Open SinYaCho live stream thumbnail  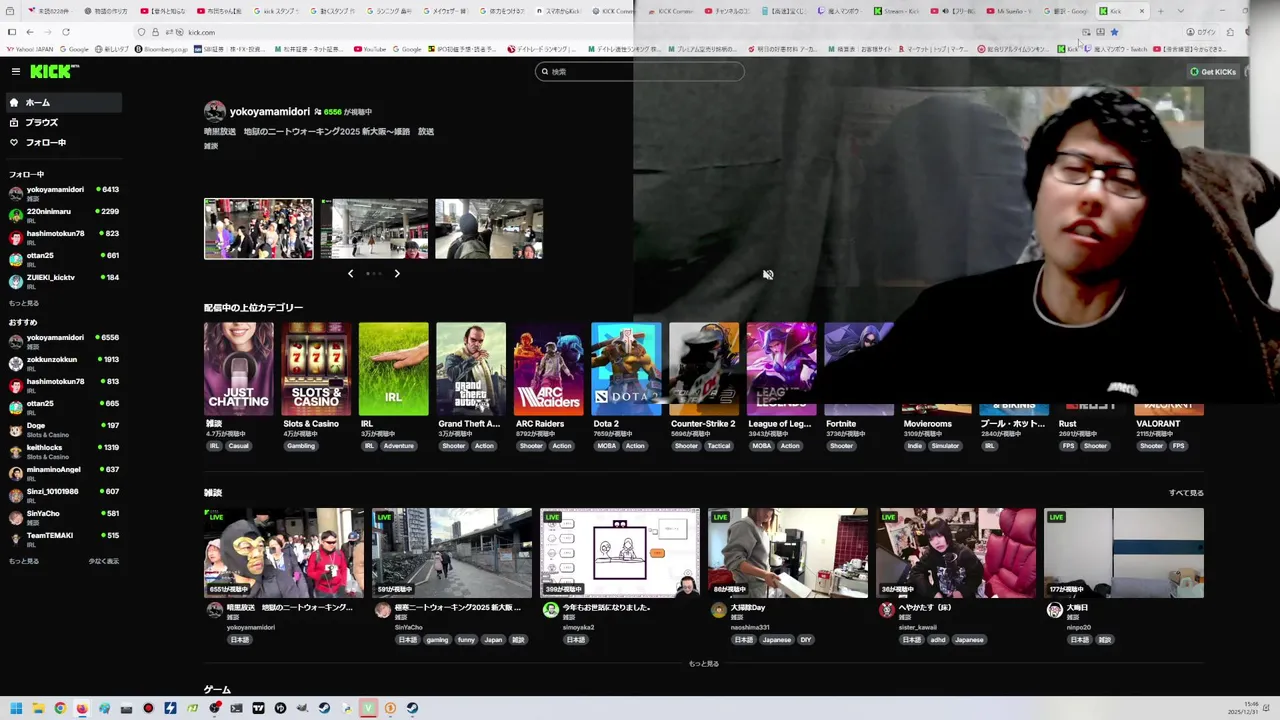(452, 553)
